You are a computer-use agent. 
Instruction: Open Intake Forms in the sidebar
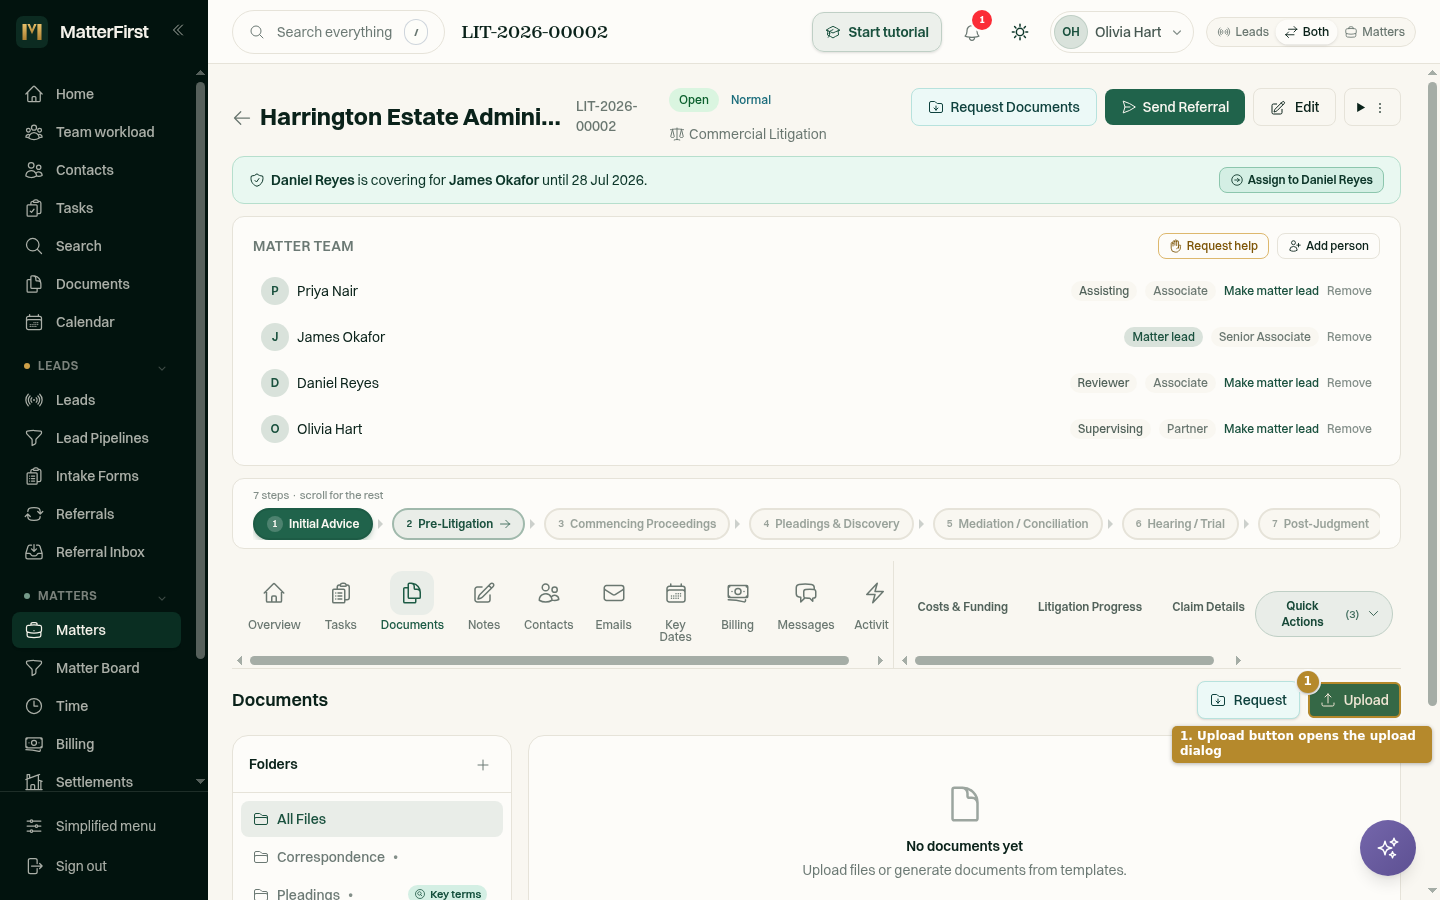(x=96, y=476)
